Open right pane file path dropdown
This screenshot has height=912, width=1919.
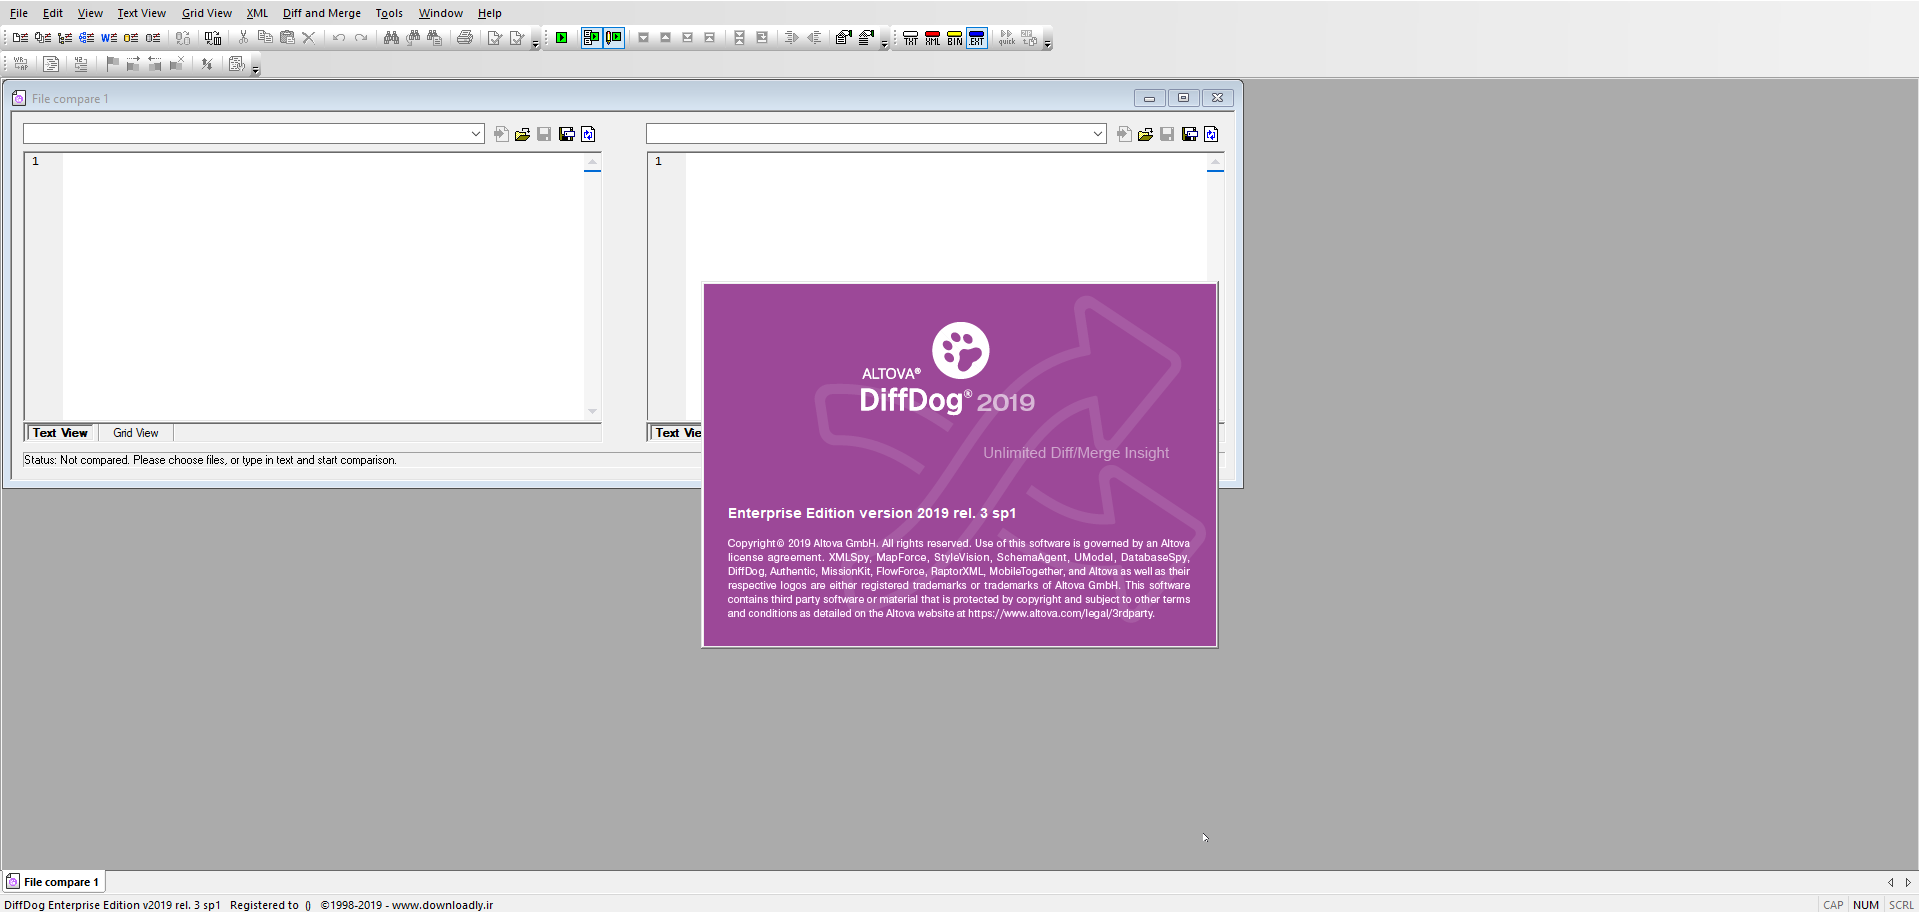pyautogui.click(x=1098, y=134)
